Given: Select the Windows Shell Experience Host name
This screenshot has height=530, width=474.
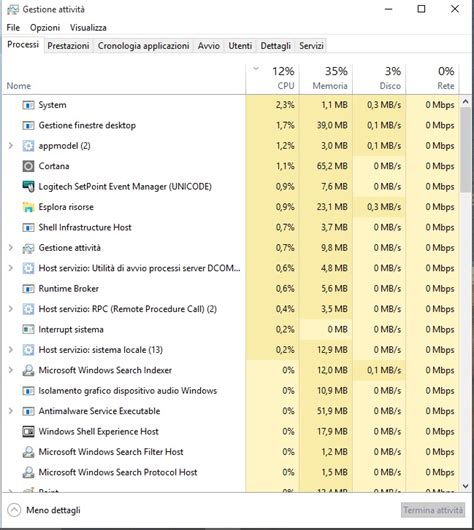Looking at the screenshot, I should (98, 432).
